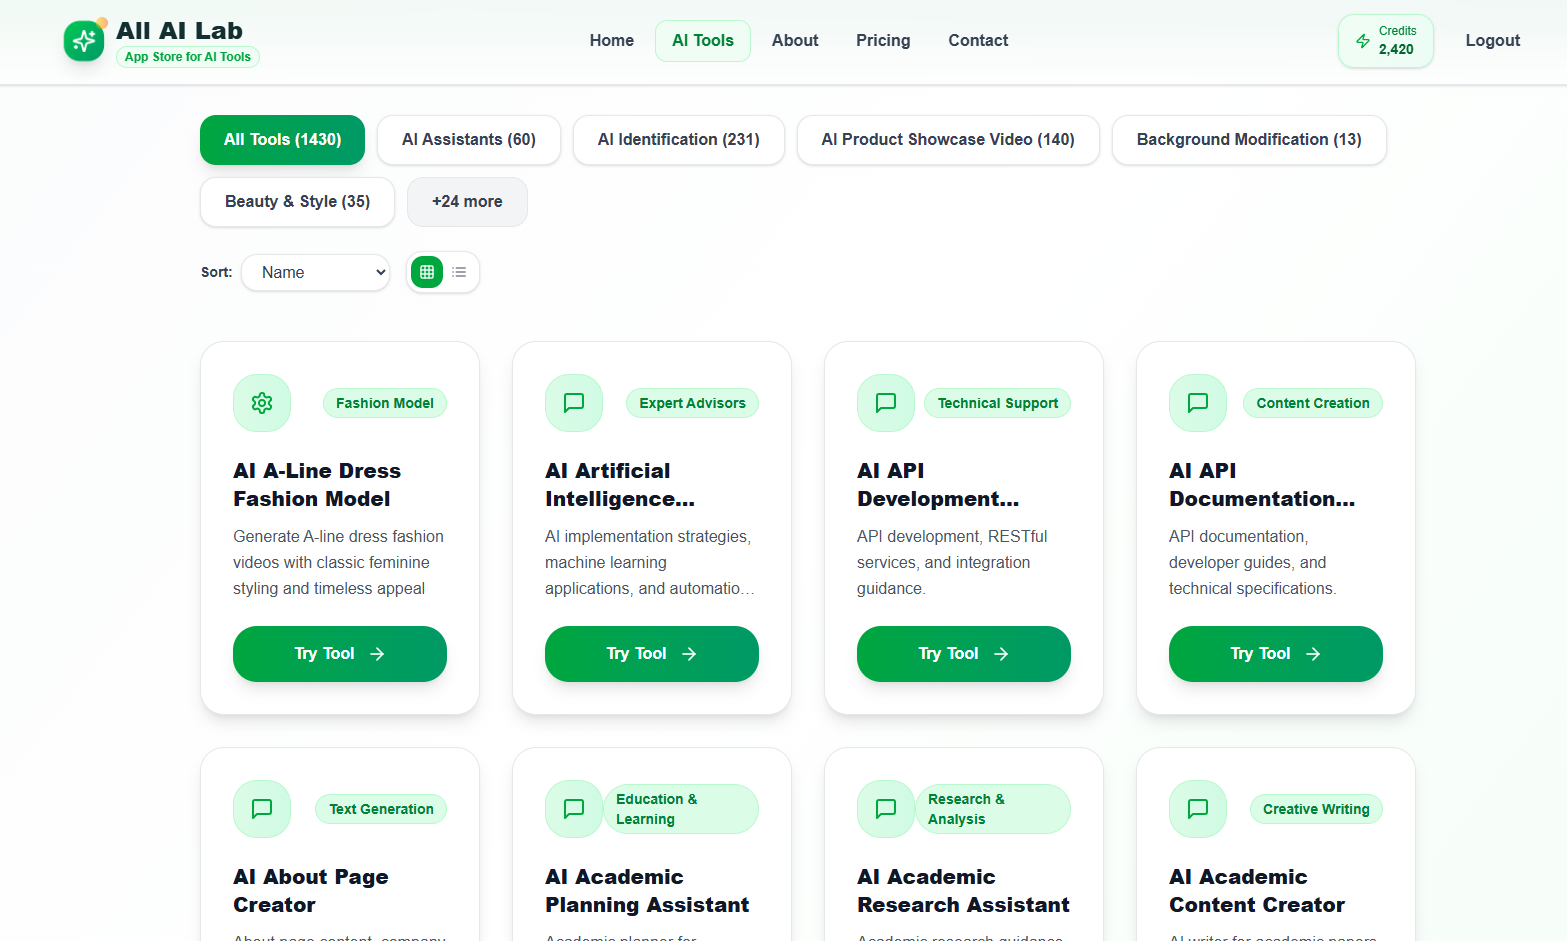Click chat icon on Academic Content Creator card

tap(1198, 809)
